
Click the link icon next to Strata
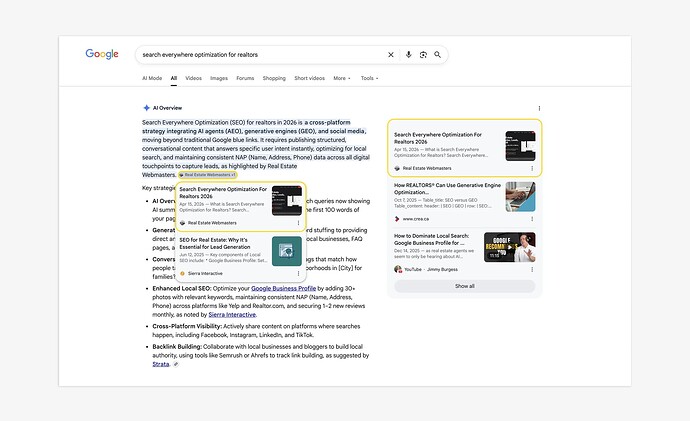(176, 364)
